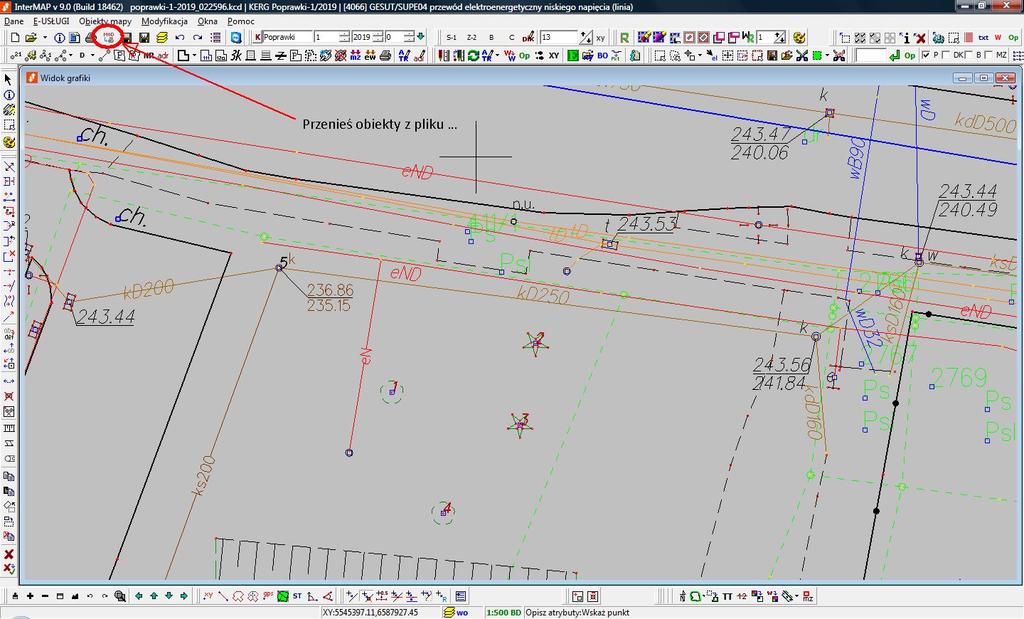Toggle the B checkbox
The image size is (1024, 619).
[969, 56]
